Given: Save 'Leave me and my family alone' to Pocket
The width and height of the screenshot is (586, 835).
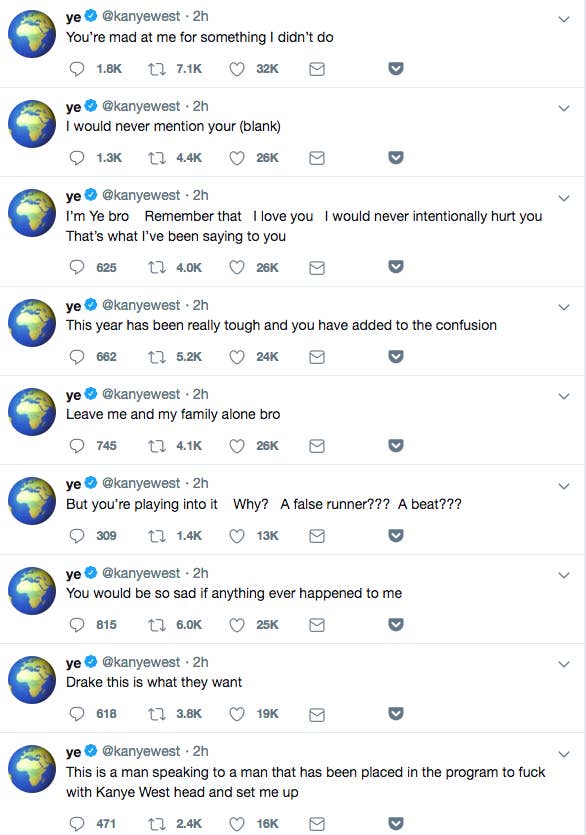Looking at the screenshot, I should [x=396, y=445].
